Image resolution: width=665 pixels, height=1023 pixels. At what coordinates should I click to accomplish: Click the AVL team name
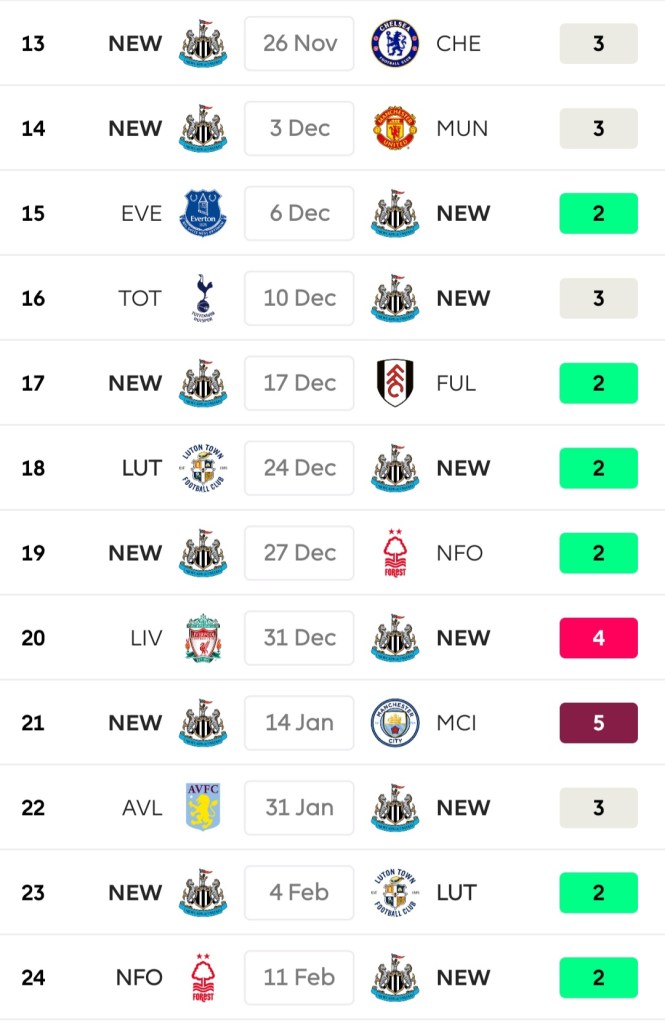click(142, 808)
